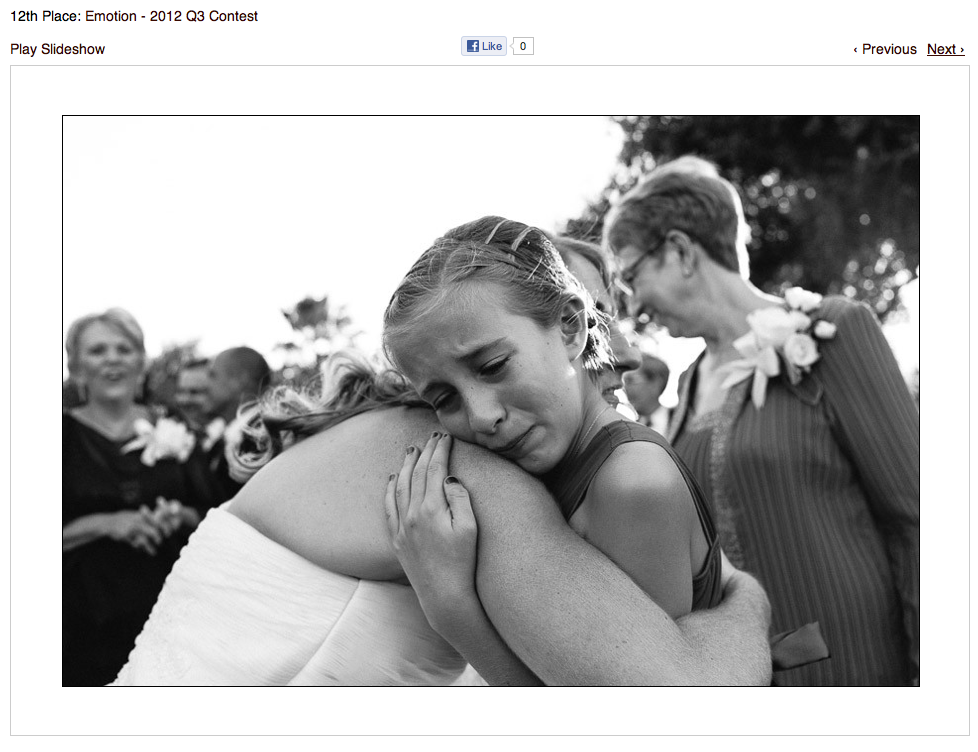Image resolution: width=978 pixels, height=752 pixels.
Task: Click the Facebook logo icon in Like button
Action: (x=473, y=46)
